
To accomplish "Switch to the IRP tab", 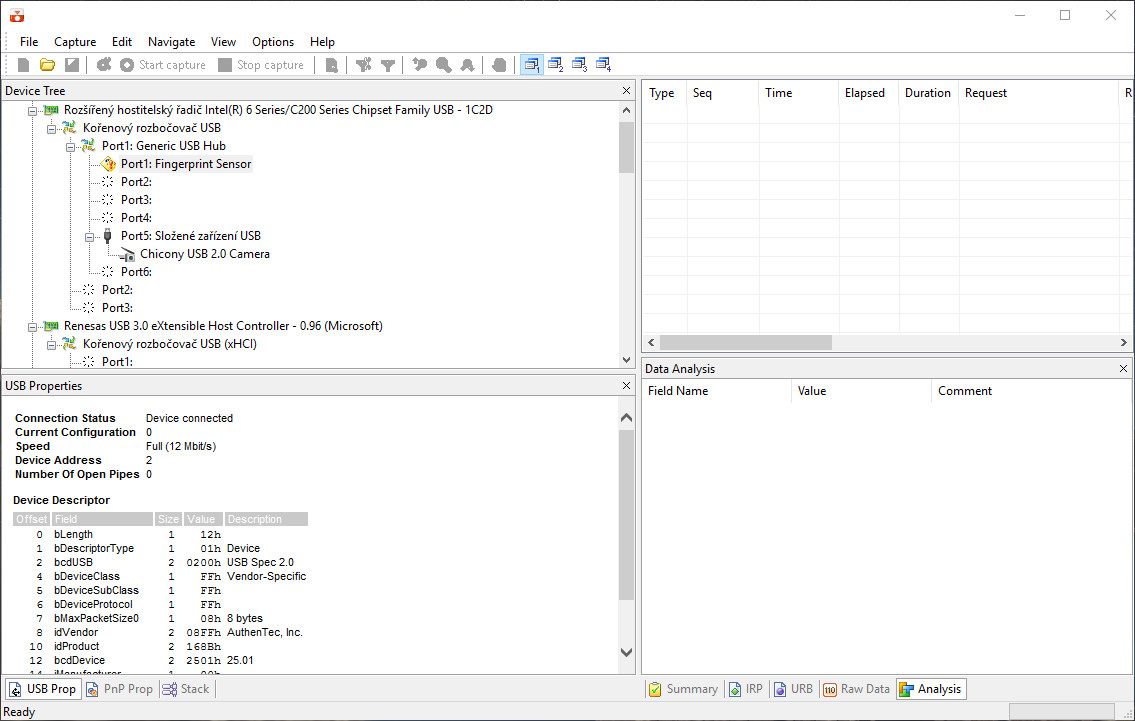I will (x=746, y=689).
